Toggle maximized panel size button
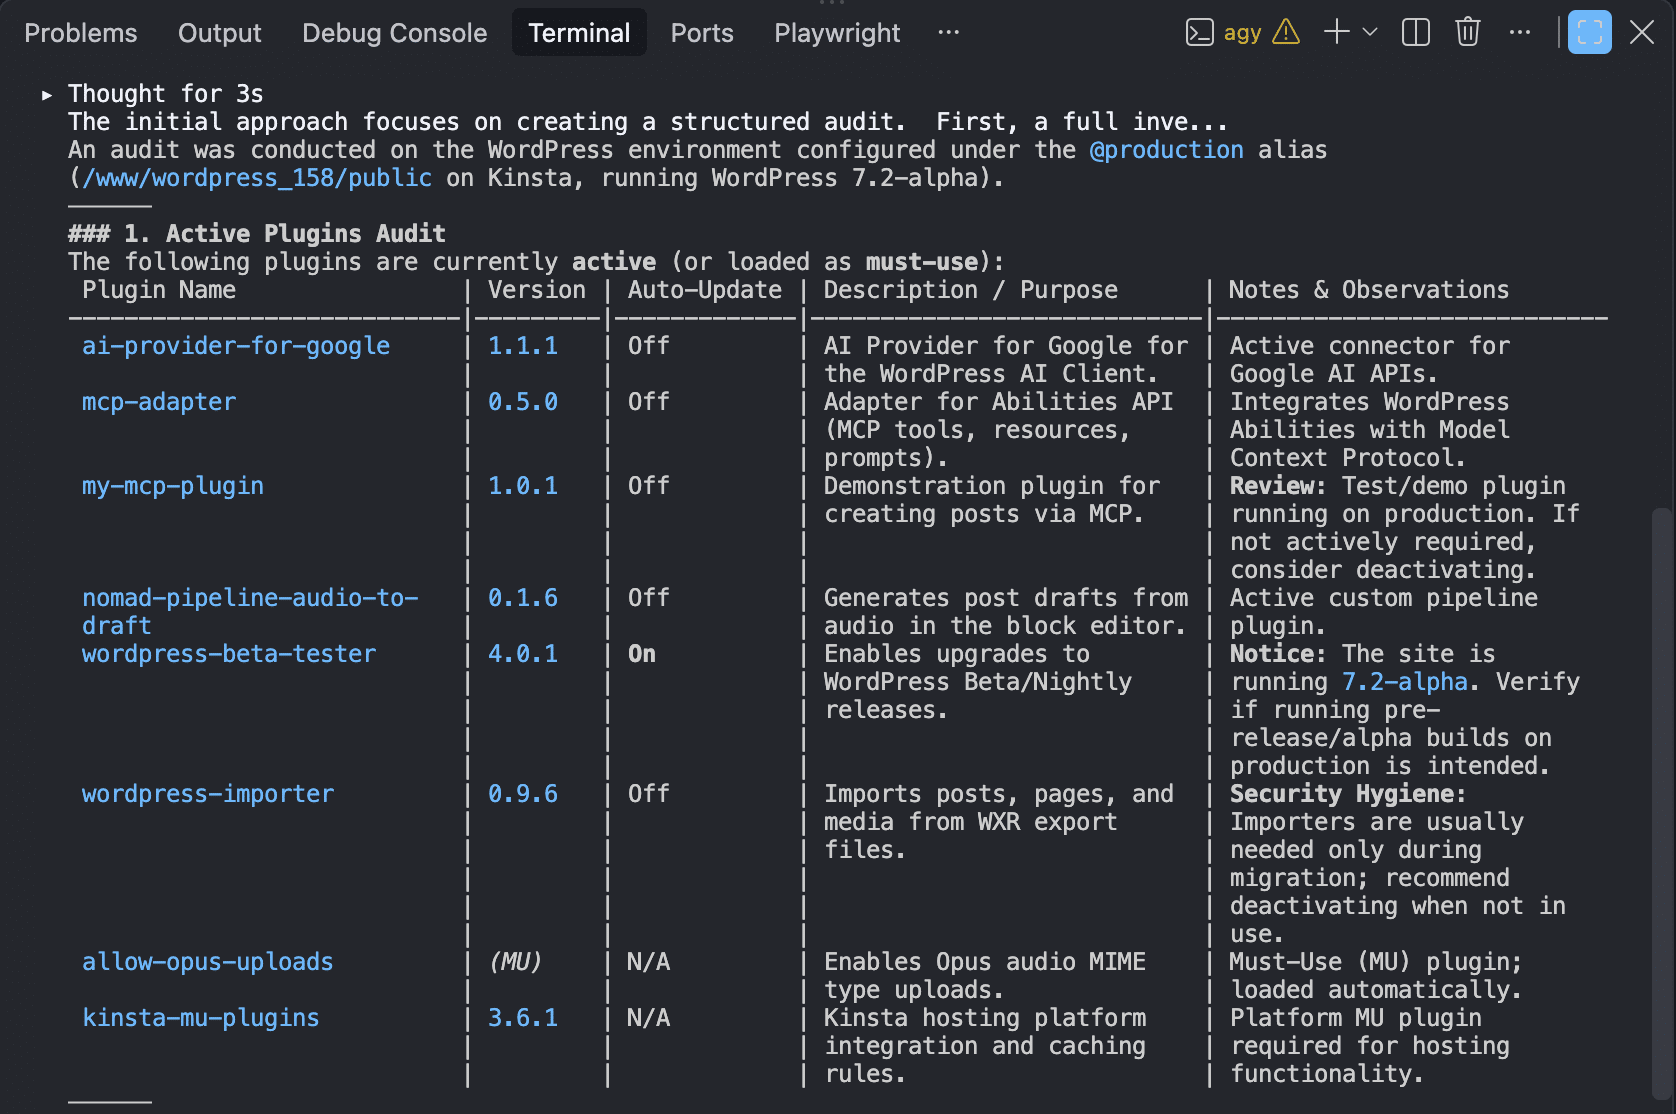The width and height of the screenshot is (1676, 1114). pyautogui.click(x=1590, y=32)
